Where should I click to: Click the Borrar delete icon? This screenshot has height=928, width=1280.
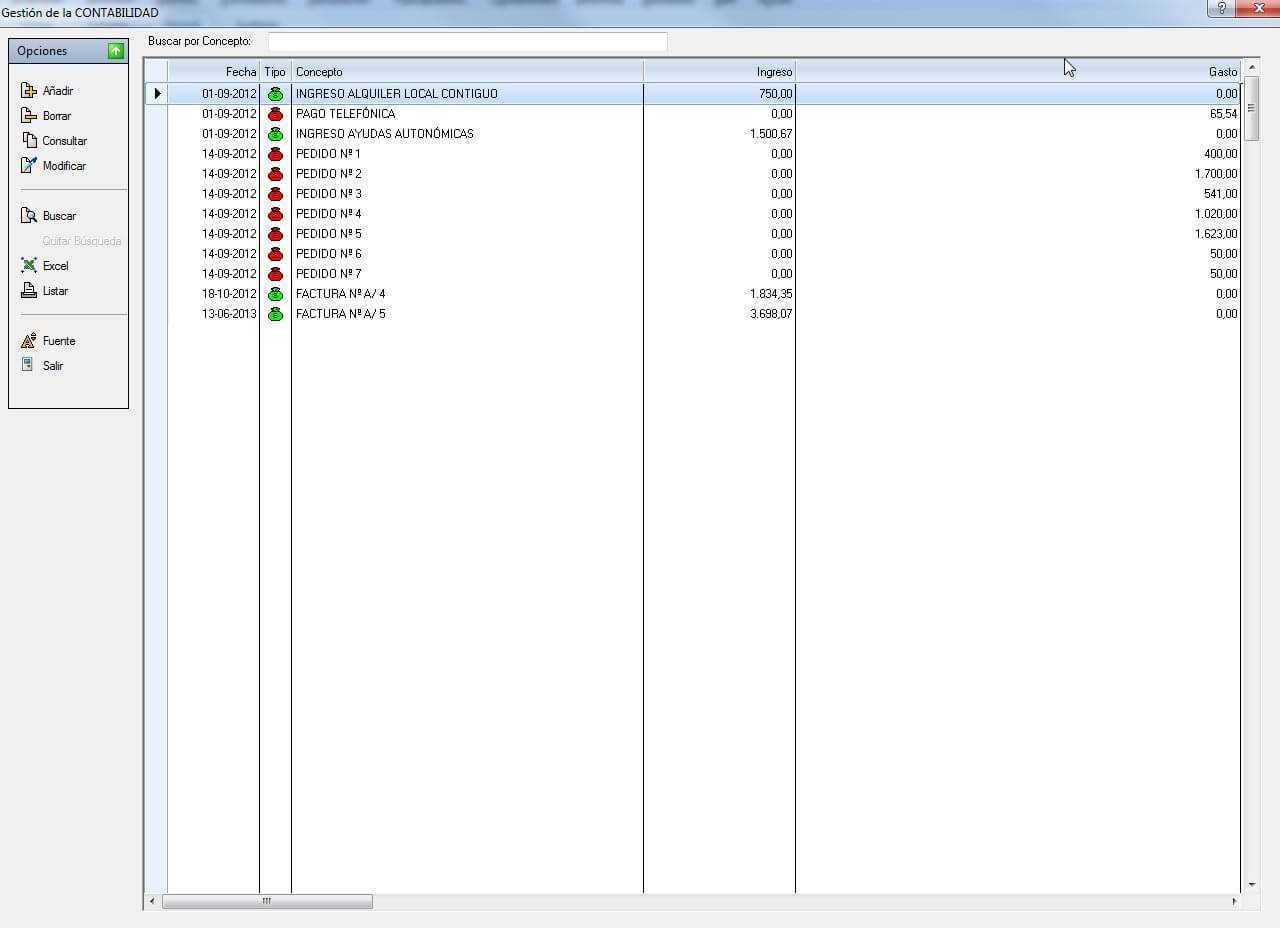(x=29, y=116)
